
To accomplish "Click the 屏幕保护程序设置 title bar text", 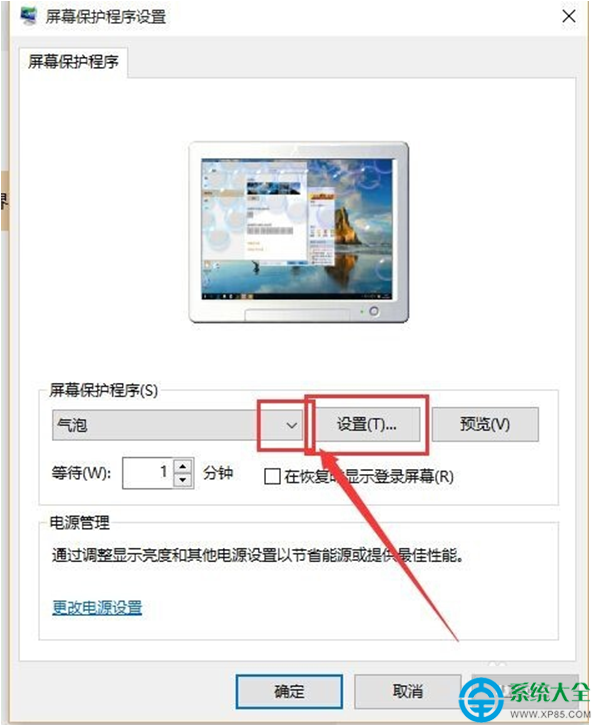I will (x=106, y=16).
